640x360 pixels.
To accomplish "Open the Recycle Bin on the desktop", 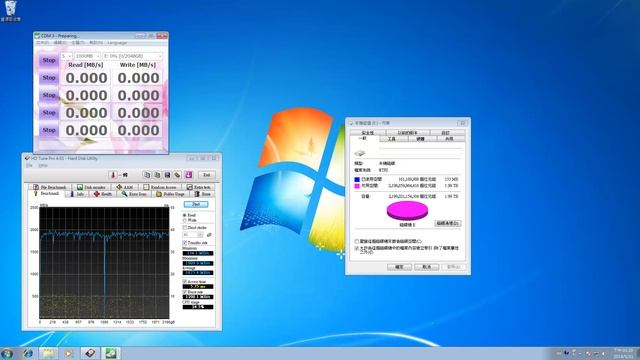I will pos(11,11).
